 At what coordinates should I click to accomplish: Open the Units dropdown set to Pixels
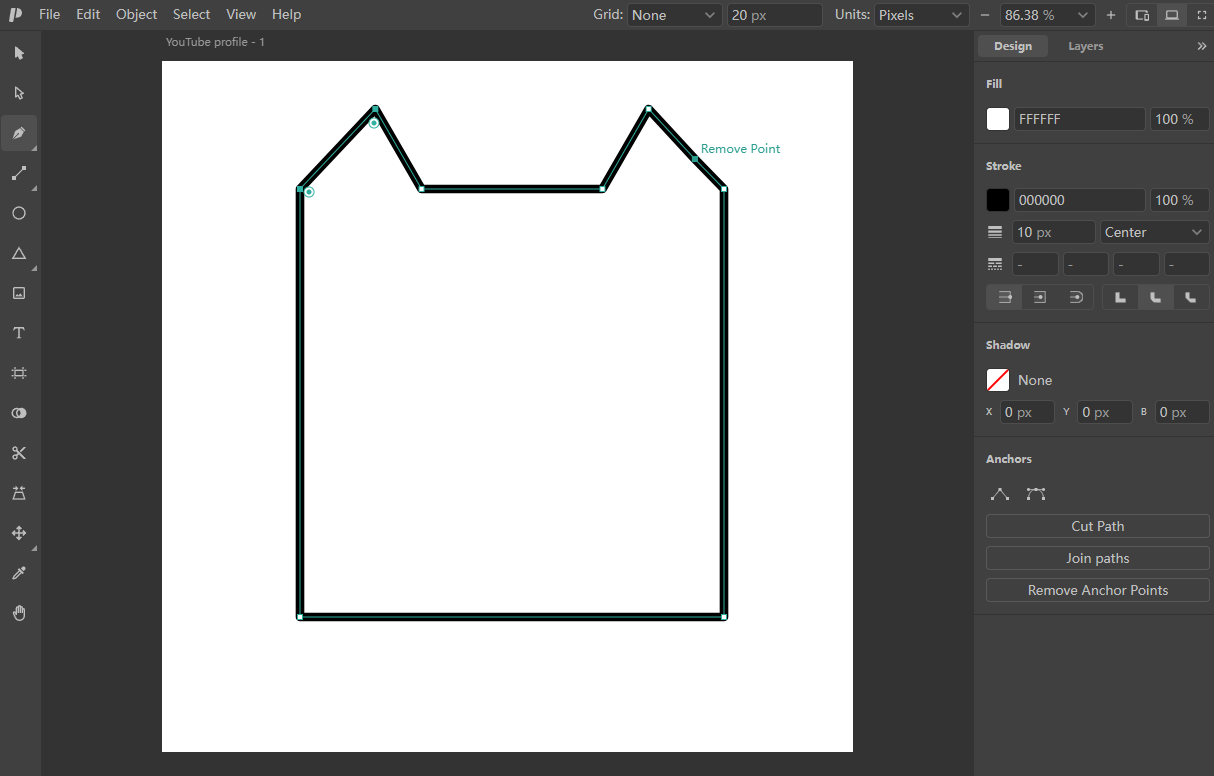click(921, 15)
